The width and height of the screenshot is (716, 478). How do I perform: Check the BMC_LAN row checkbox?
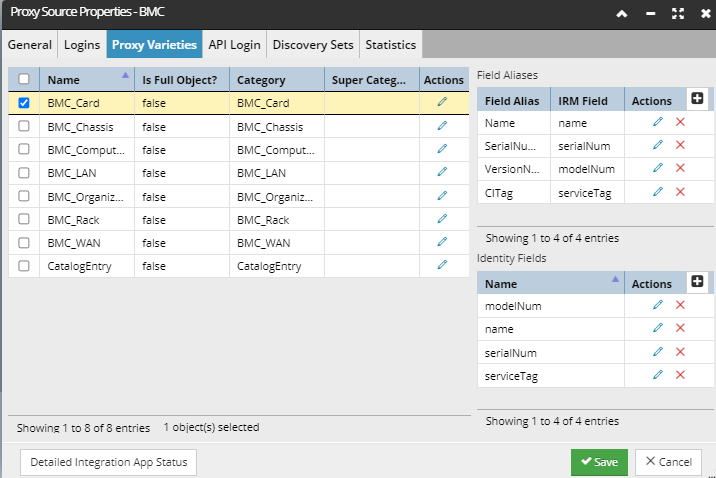click(24, 173)
